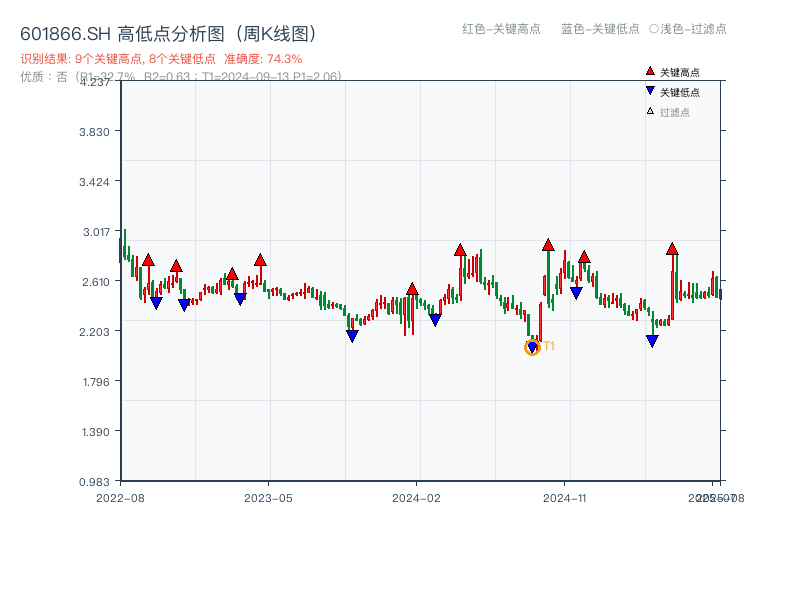800x600 pixels.
Task: Click the 2024-11 x-axis date label
Action: tap(565, 497)
